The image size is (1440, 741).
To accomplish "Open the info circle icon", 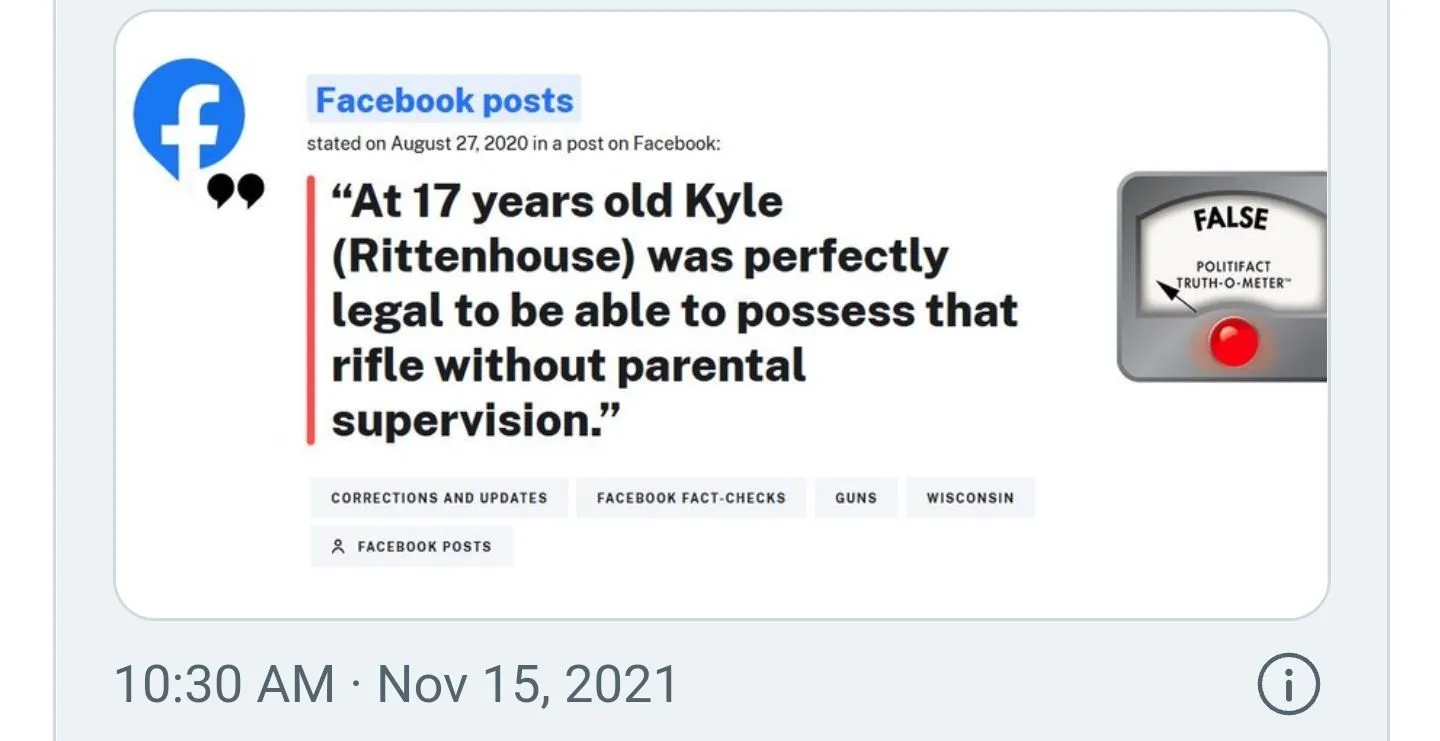I will pyautogui.click(x=1288, y=685).
